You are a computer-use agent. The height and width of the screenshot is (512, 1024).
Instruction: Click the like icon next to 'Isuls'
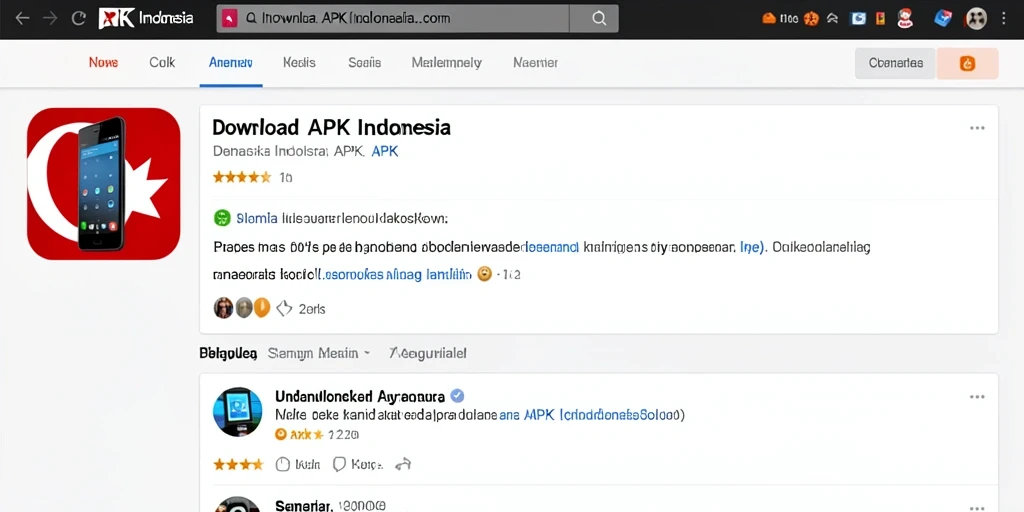click(283, 464)
